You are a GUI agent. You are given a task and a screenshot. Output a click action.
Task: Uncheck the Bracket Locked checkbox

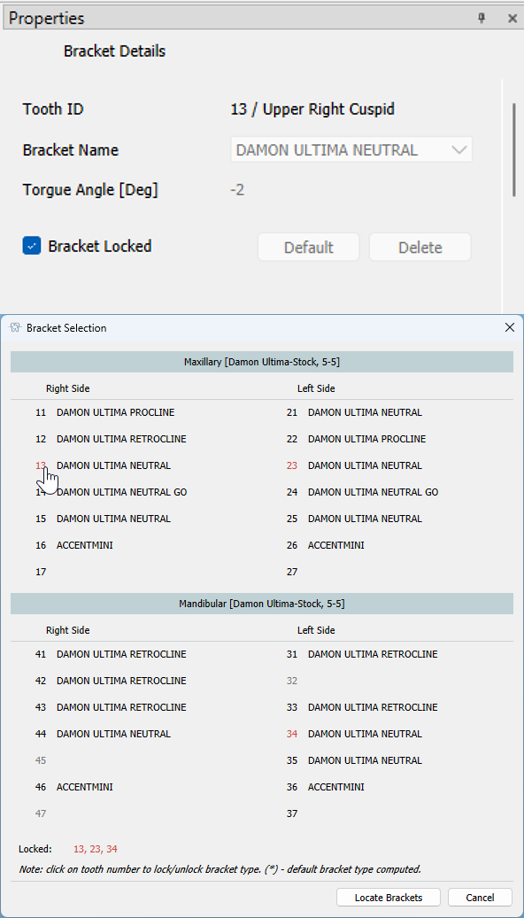(32, 246)
